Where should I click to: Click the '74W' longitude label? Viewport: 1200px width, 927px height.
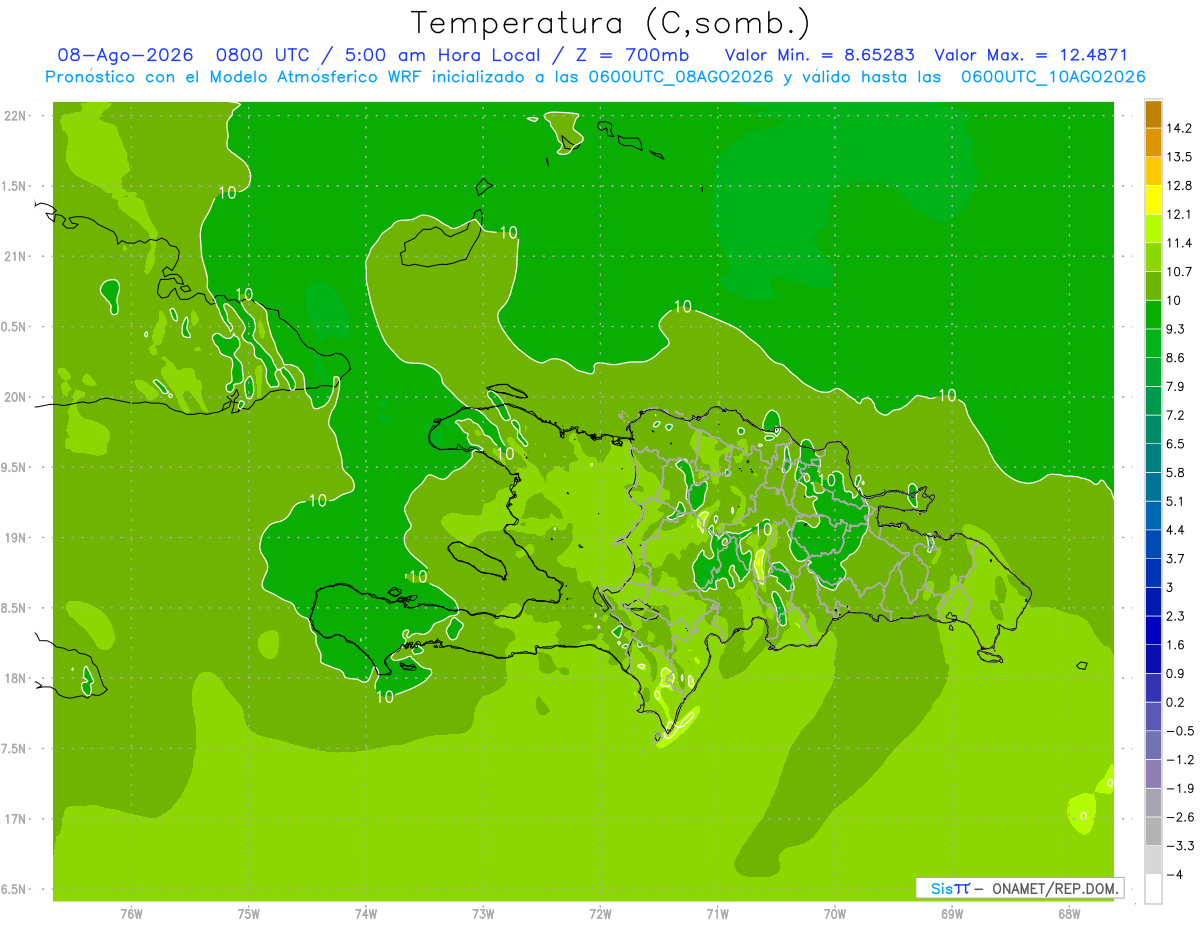click(x=366, y=913)
